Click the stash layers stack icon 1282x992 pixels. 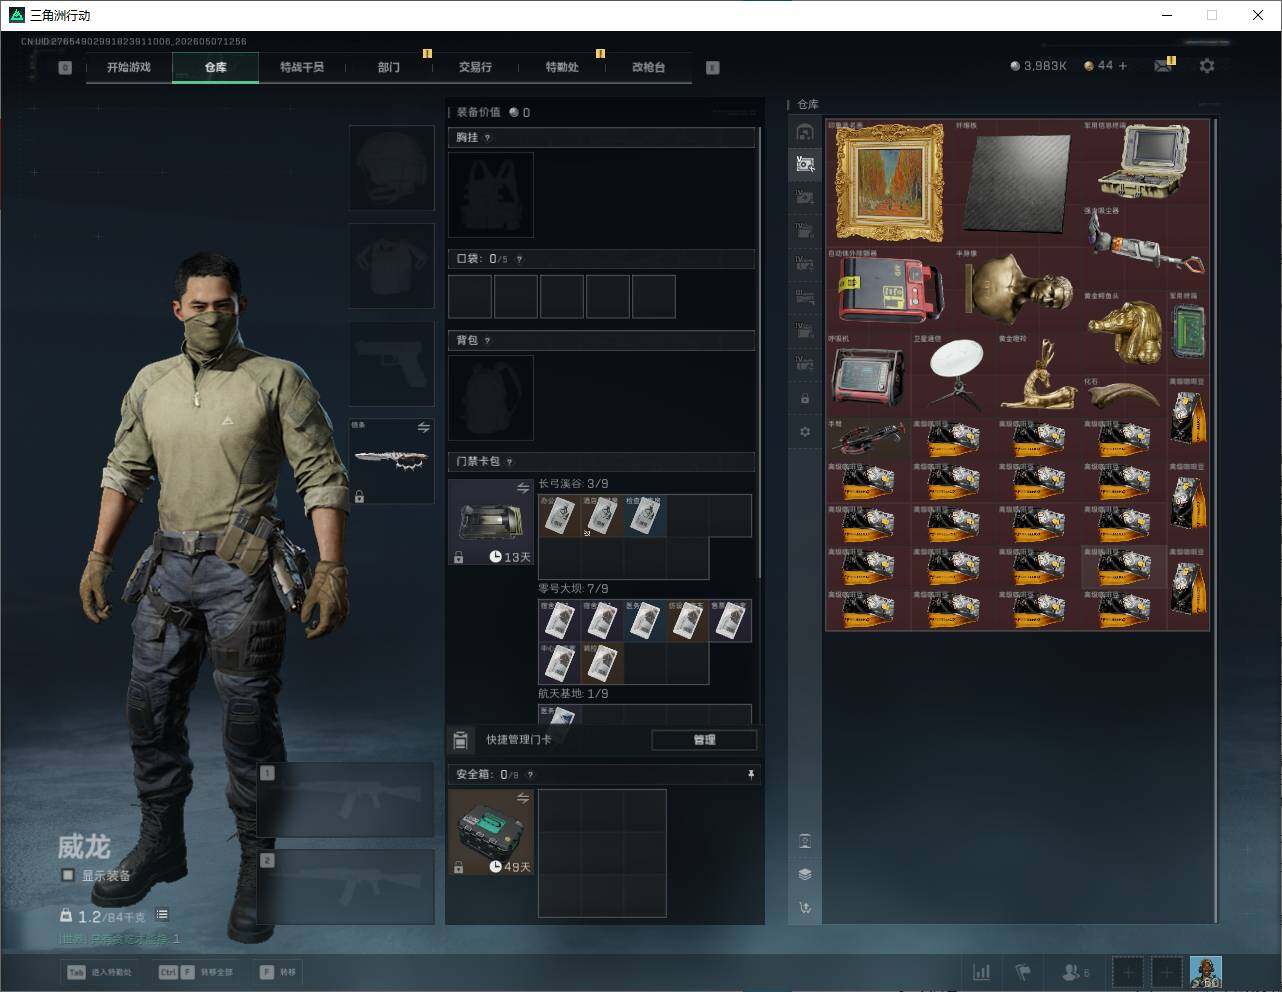pyautogui.click(x=805, y=874)
